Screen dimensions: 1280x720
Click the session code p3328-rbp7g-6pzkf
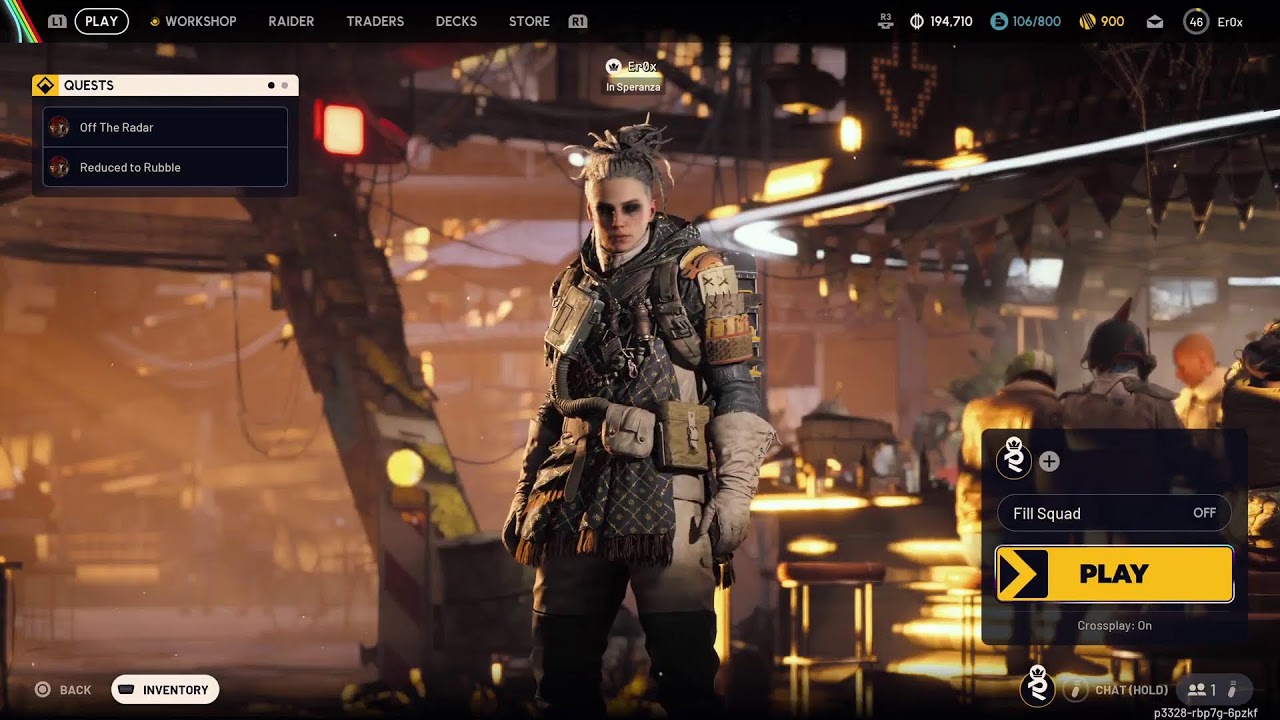point(1205,713)
